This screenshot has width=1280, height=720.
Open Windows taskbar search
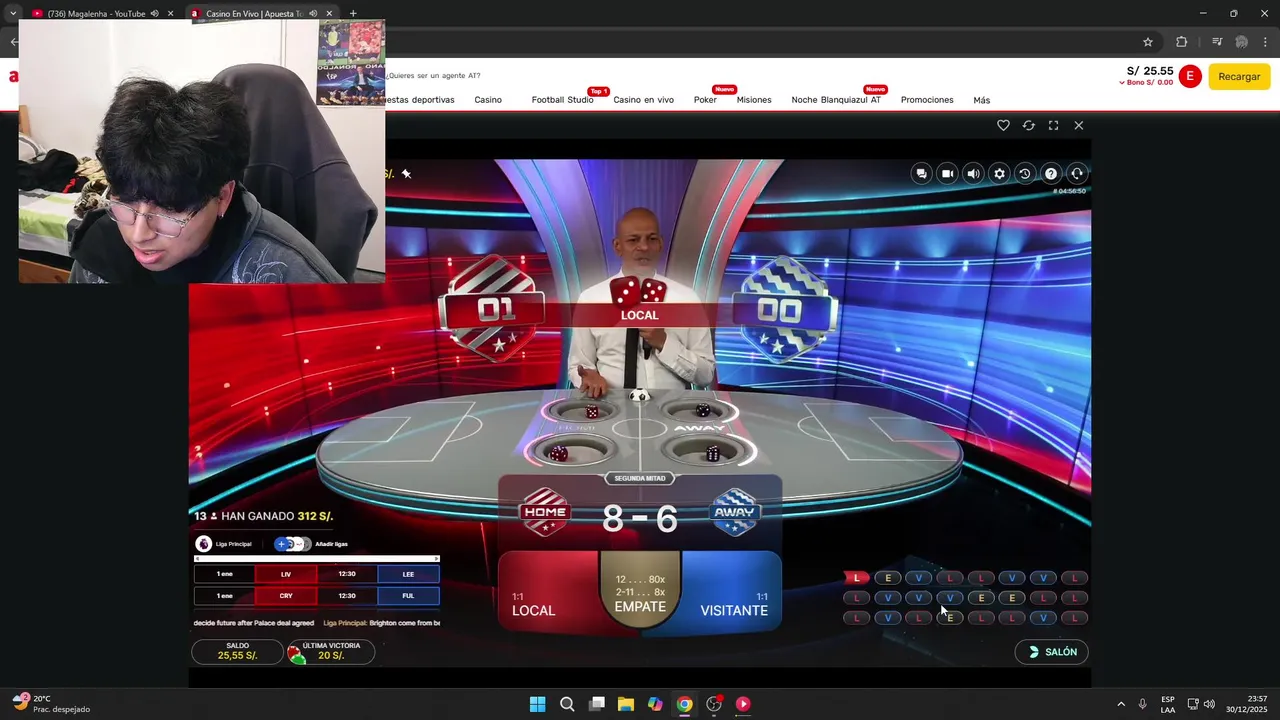point(567,704)
